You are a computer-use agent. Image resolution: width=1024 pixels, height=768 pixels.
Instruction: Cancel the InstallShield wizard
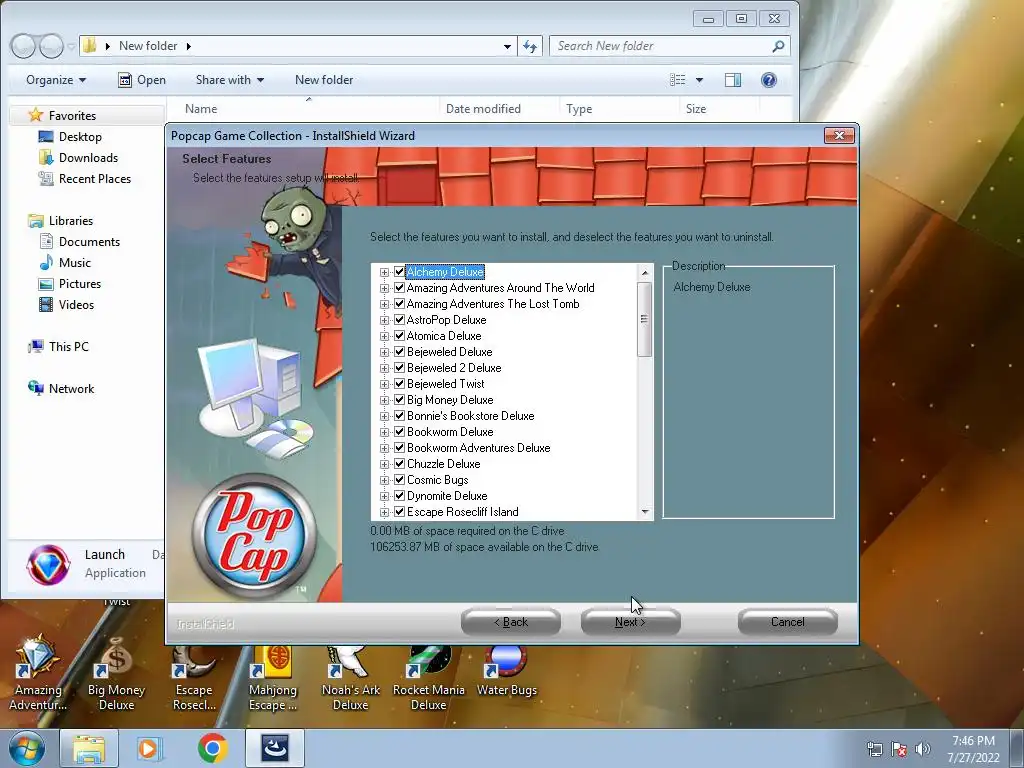[x=788, y=622]
